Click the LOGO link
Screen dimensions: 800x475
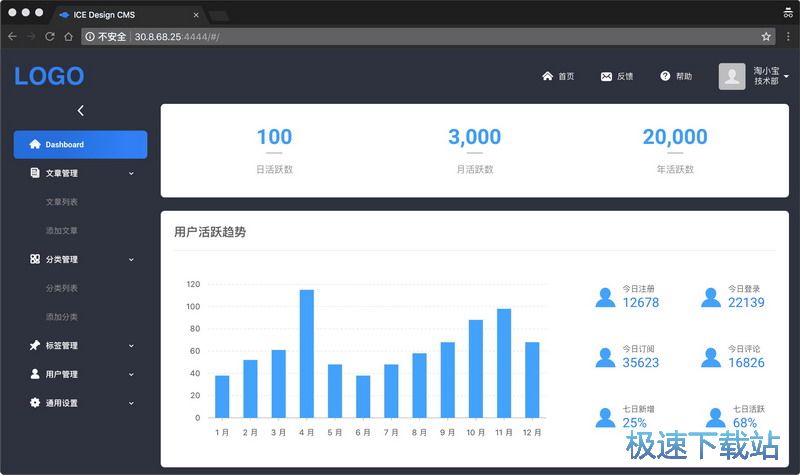tap(49, 77)
